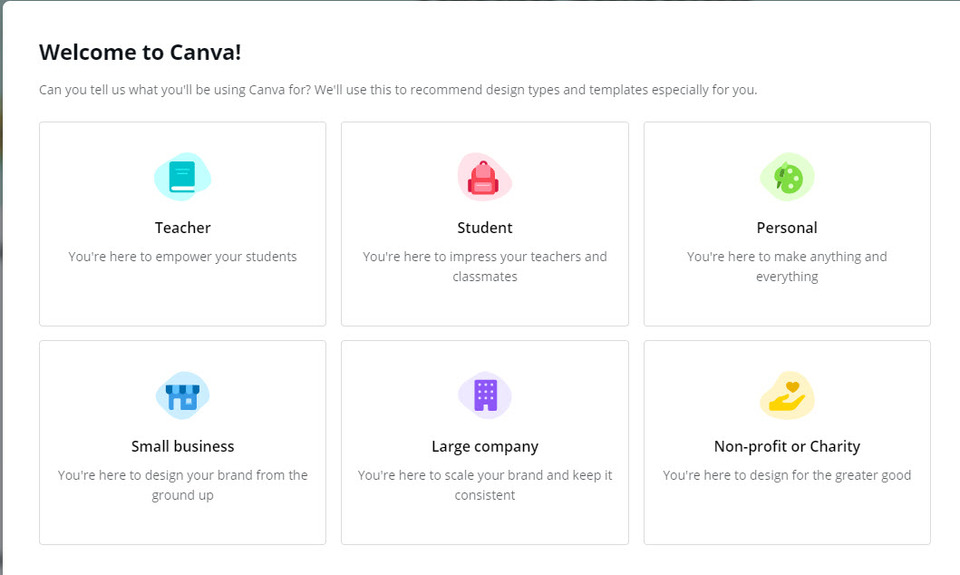Click the red backpack Student icon
Image resolution: width=960 pixels, height=575 pixels.
tap(484, 177)
